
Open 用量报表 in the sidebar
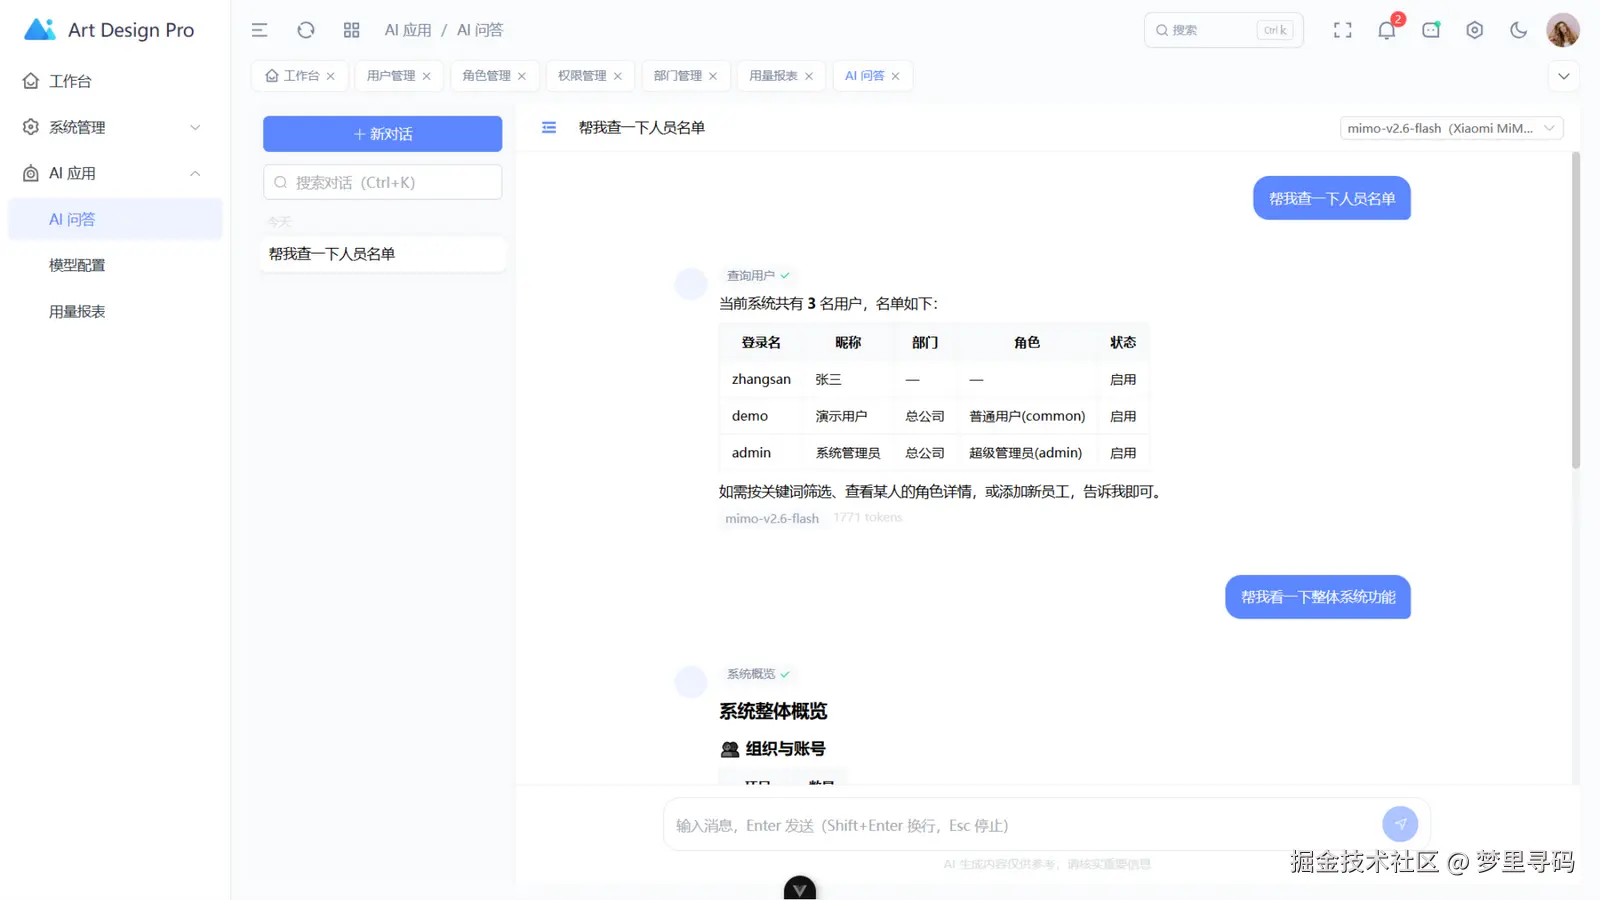(x=115, y=311)
